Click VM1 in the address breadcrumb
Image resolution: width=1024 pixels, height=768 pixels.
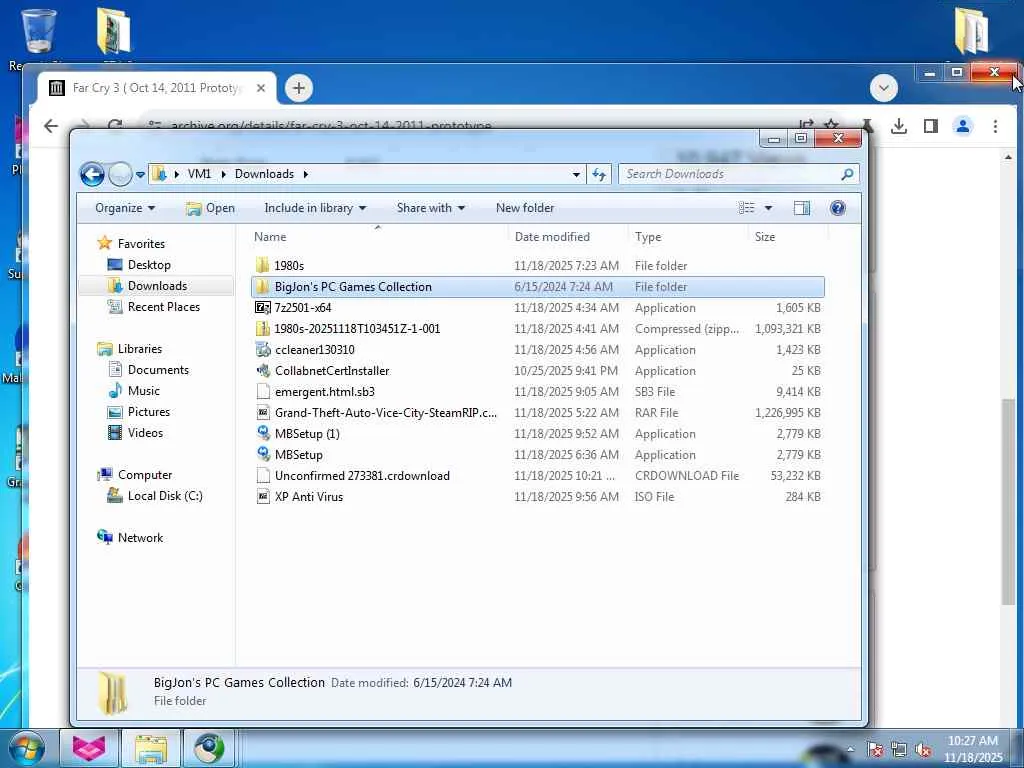click(x=199, y=174)
